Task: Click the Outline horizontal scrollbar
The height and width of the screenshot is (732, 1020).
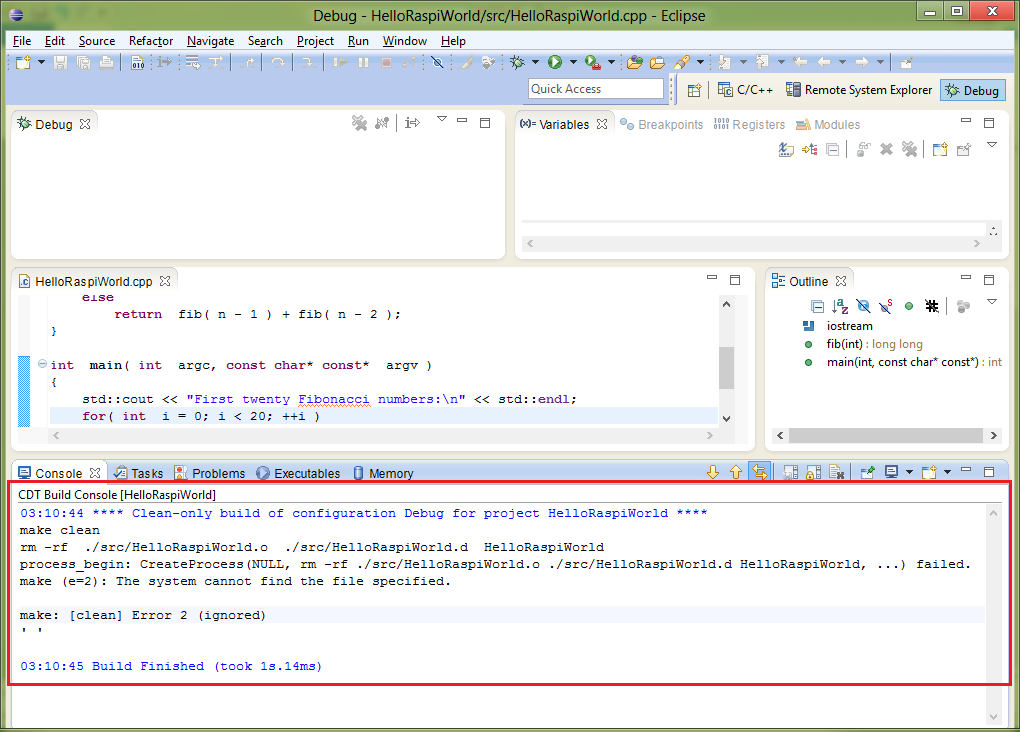Action: click(886, 435)
